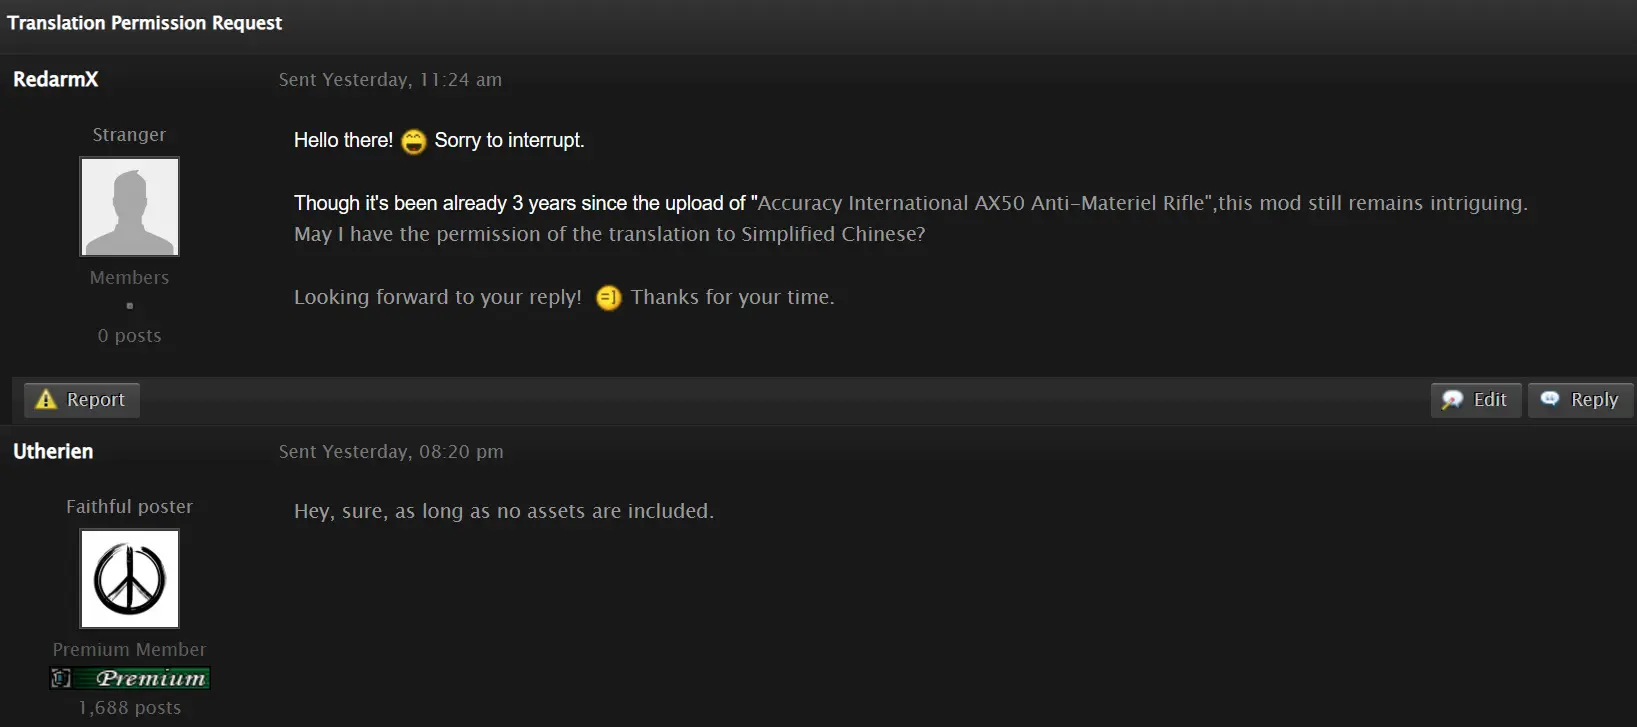Click the 'Sent Yesterday, 11:24 am' timestamp
Image resolution: width=1637 pixels, height=727 pixels.
pos(390,80)
